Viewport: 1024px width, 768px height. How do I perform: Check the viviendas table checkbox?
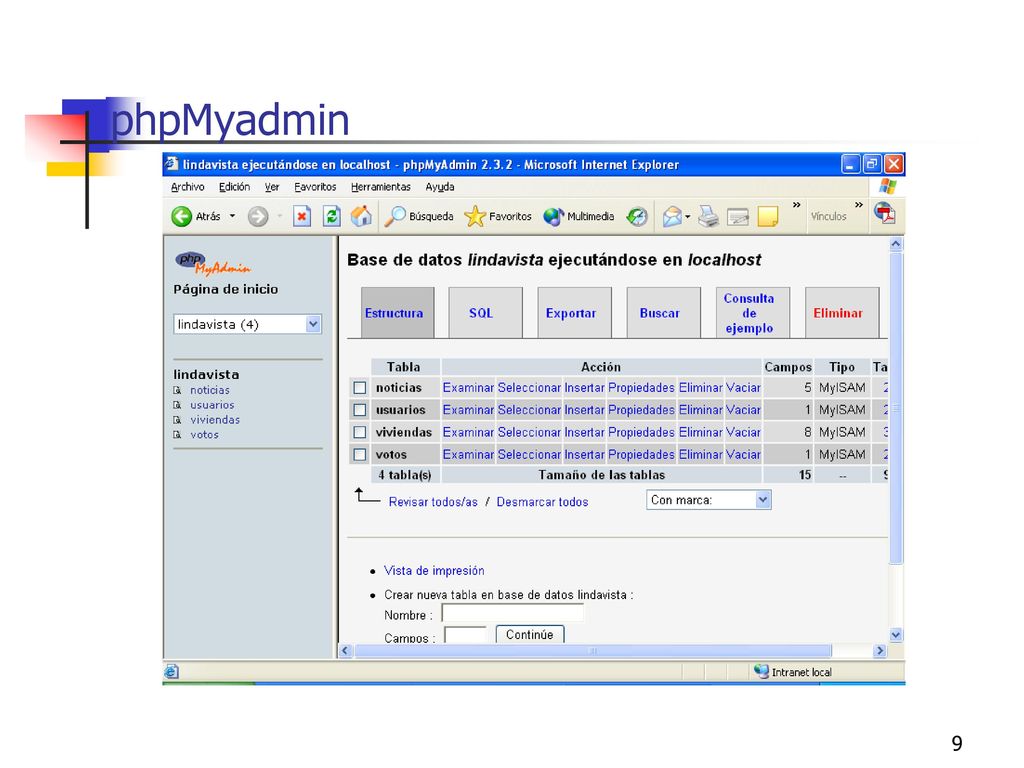tap(360, 432)
